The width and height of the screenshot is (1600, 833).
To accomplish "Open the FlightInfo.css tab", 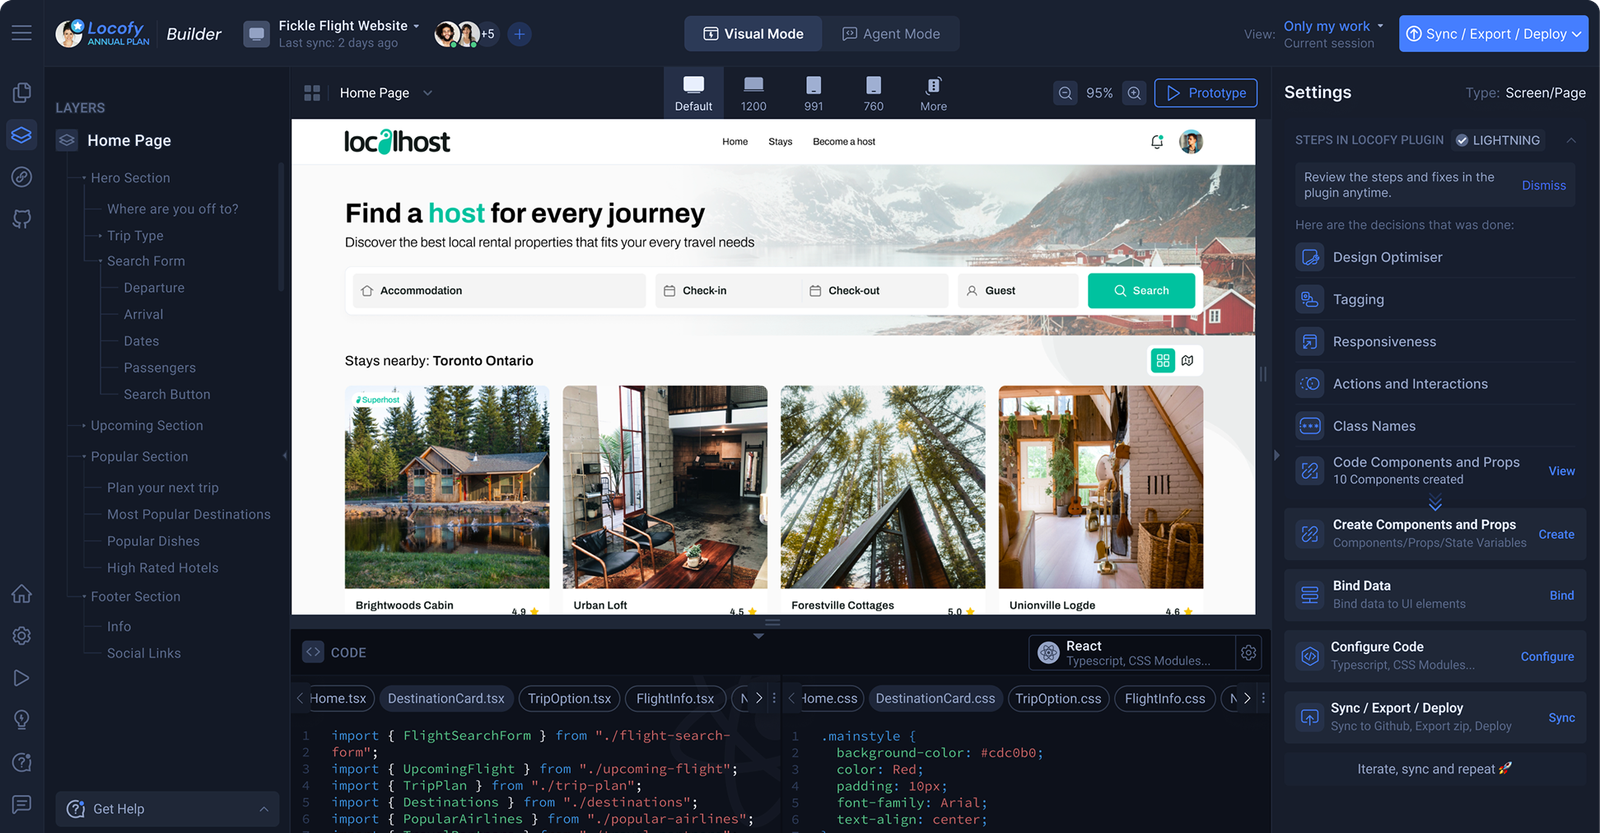I will [1165, 699].
